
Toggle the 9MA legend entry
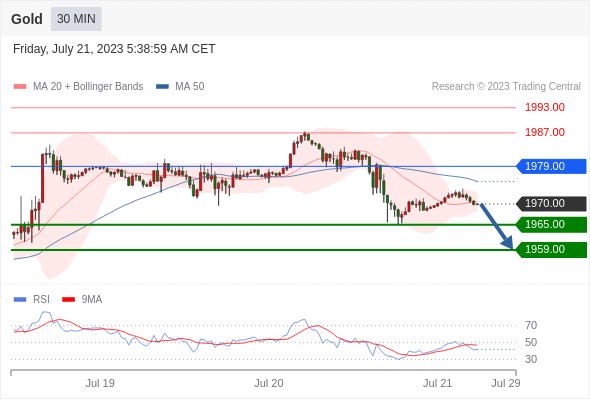click(x=82, y=300)
